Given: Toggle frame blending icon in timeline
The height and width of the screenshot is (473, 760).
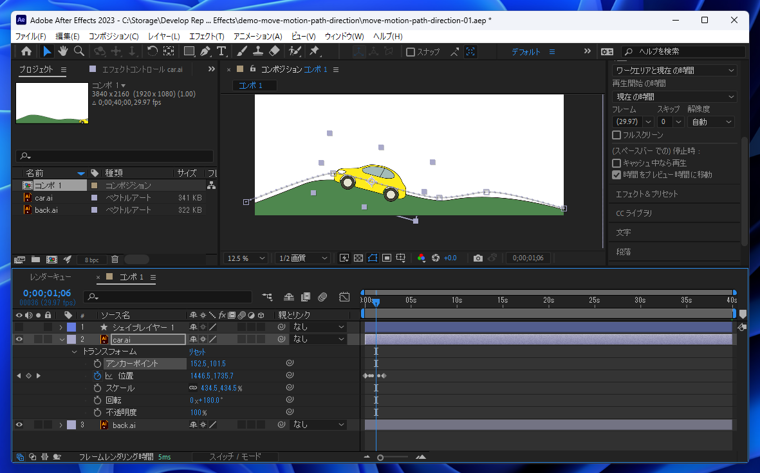Looking at the screenshot, I should 305,297.
